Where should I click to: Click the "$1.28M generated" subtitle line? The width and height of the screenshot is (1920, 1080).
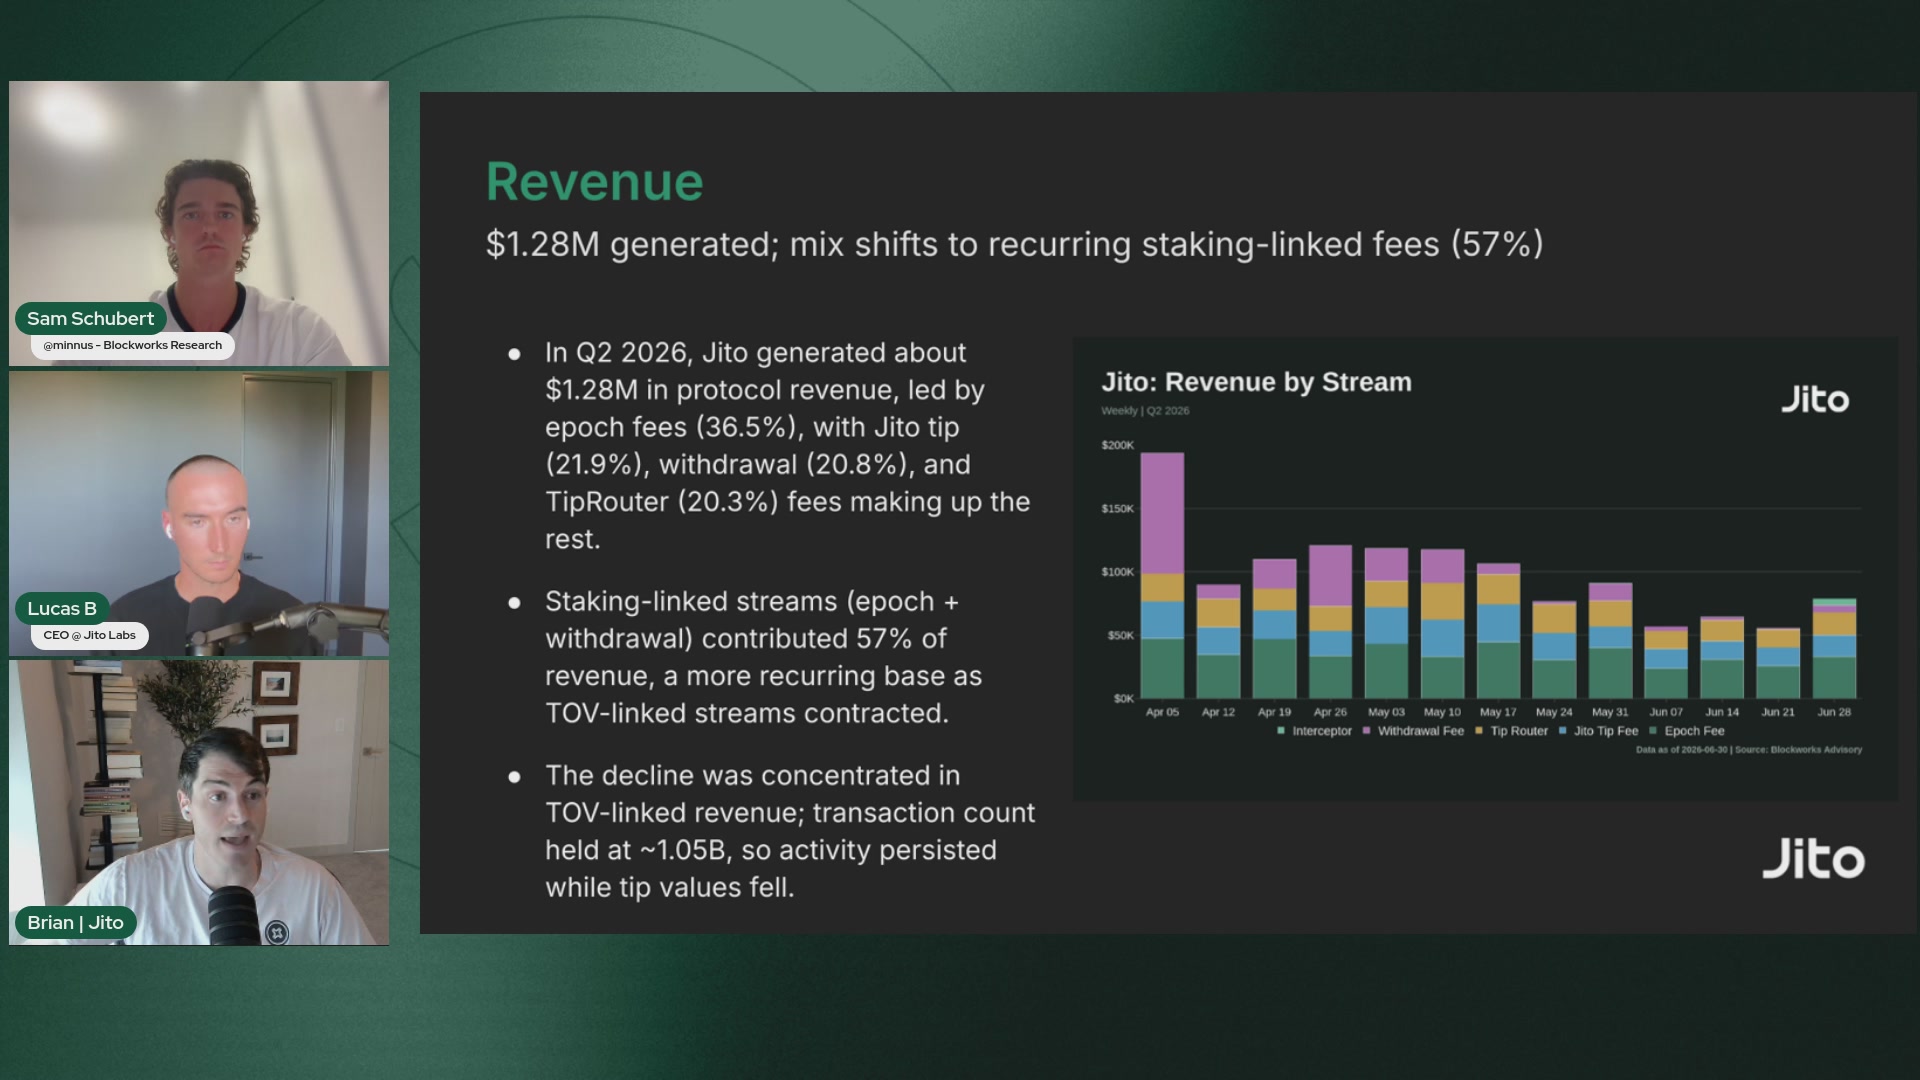(x=1014, y=244)
